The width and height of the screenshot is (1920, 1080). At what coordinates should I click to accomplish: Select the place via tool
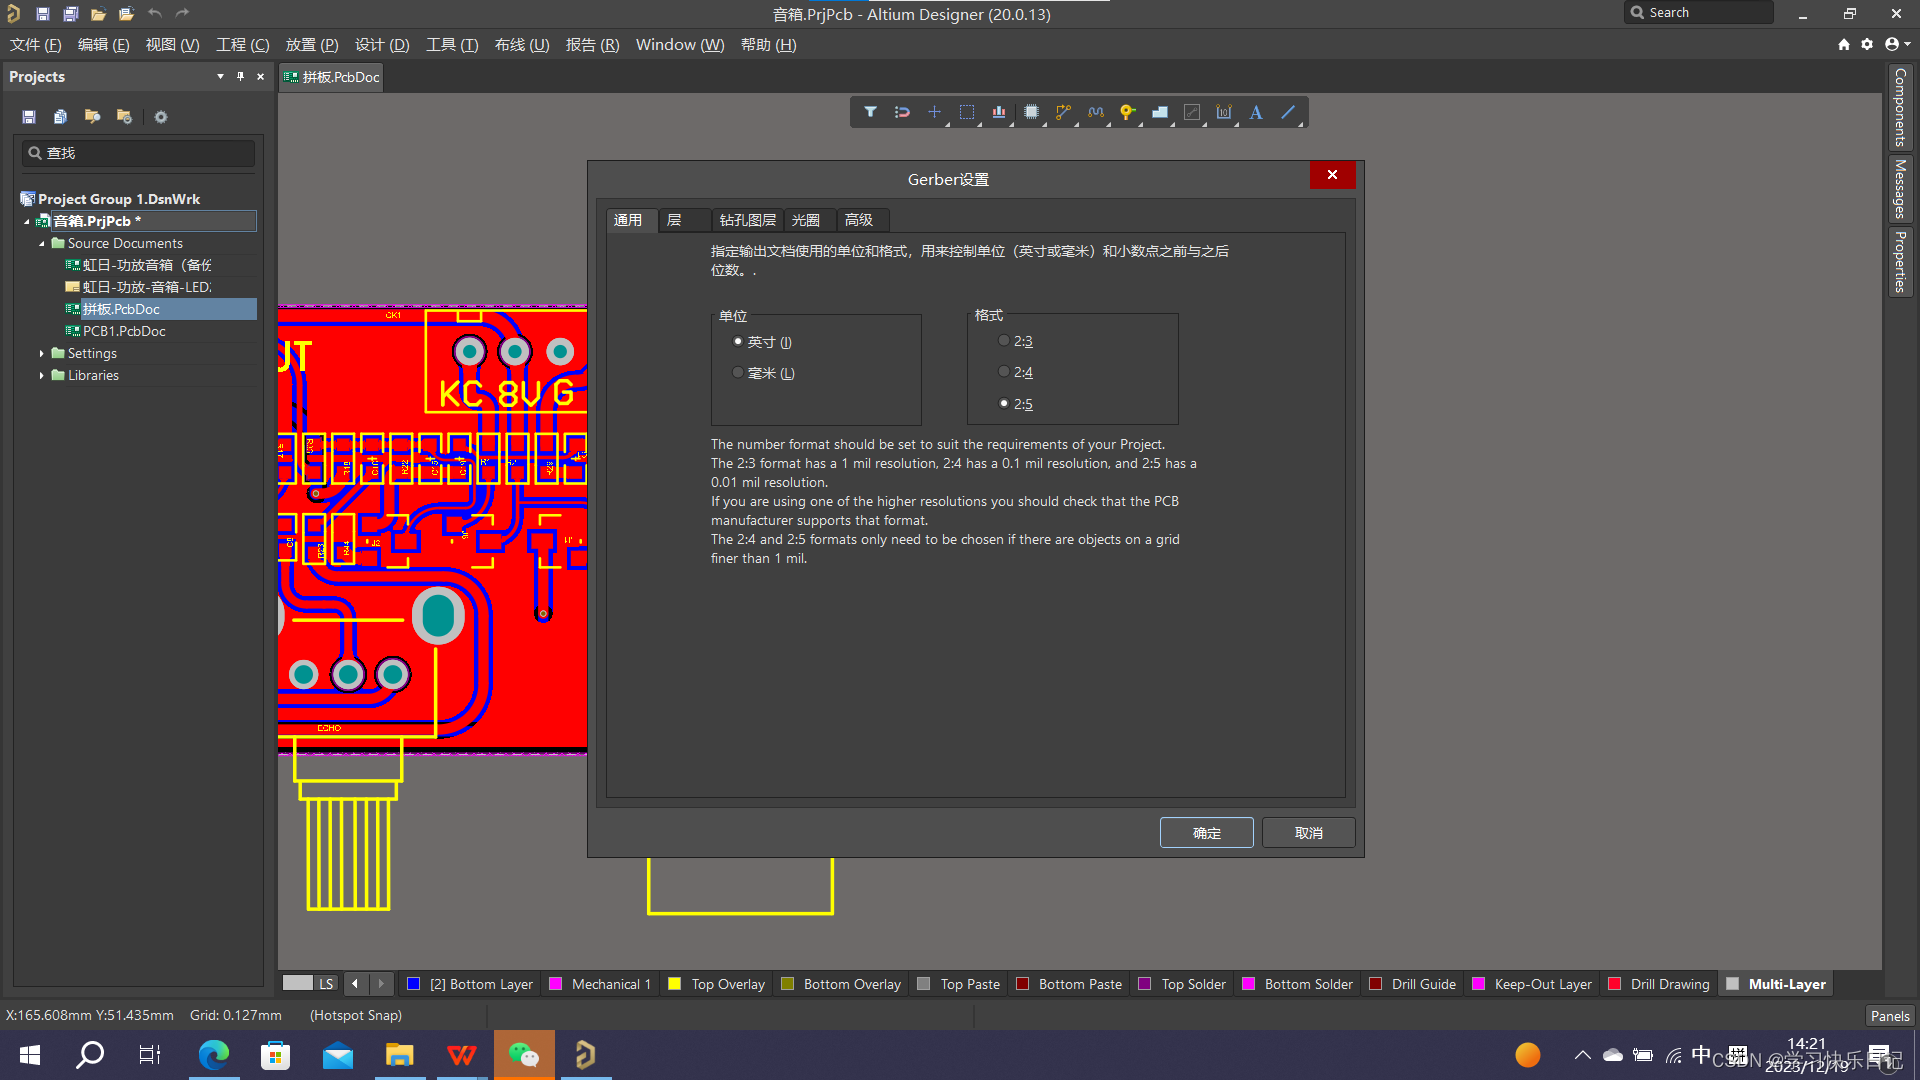1127,112
